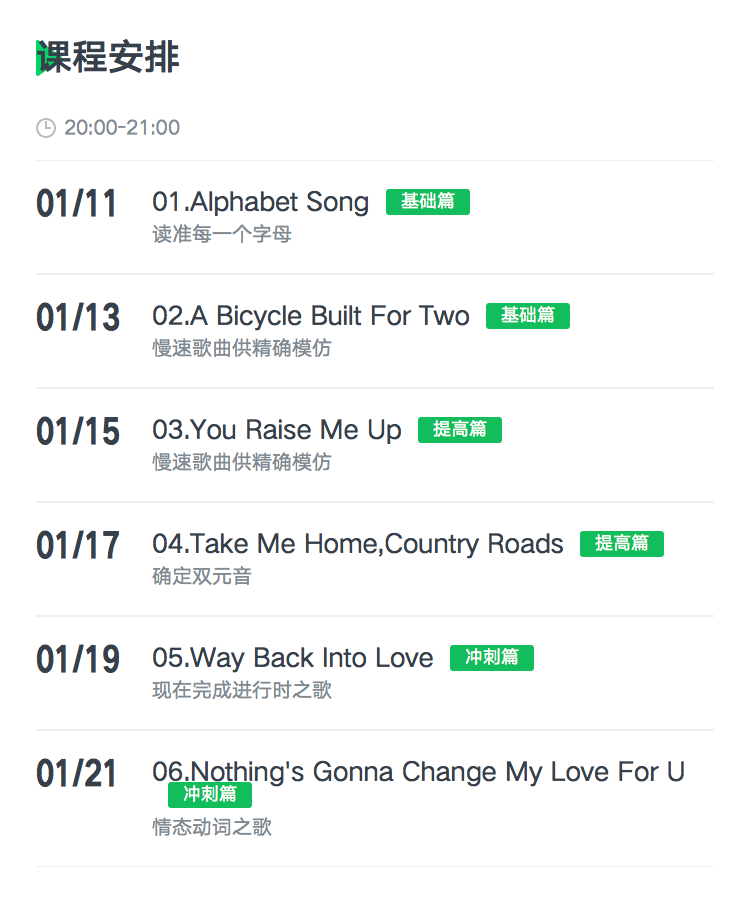The image size is (750, 907).
Task: Open lesson 02.A Bicycle Built For Two
Action: [311, 316]
